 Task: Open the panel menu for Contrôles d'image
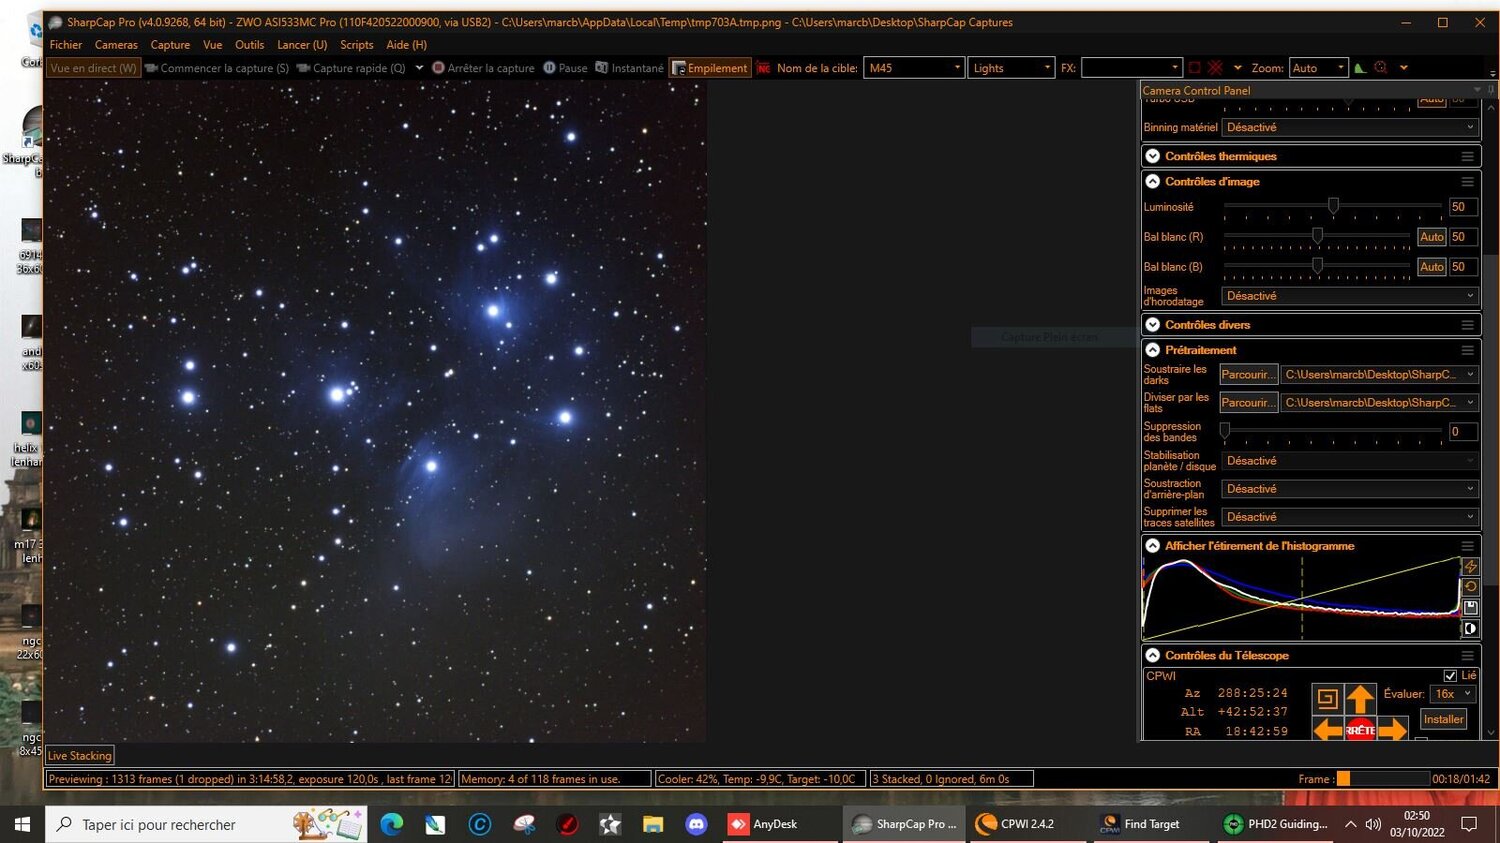click(1467, 182)
